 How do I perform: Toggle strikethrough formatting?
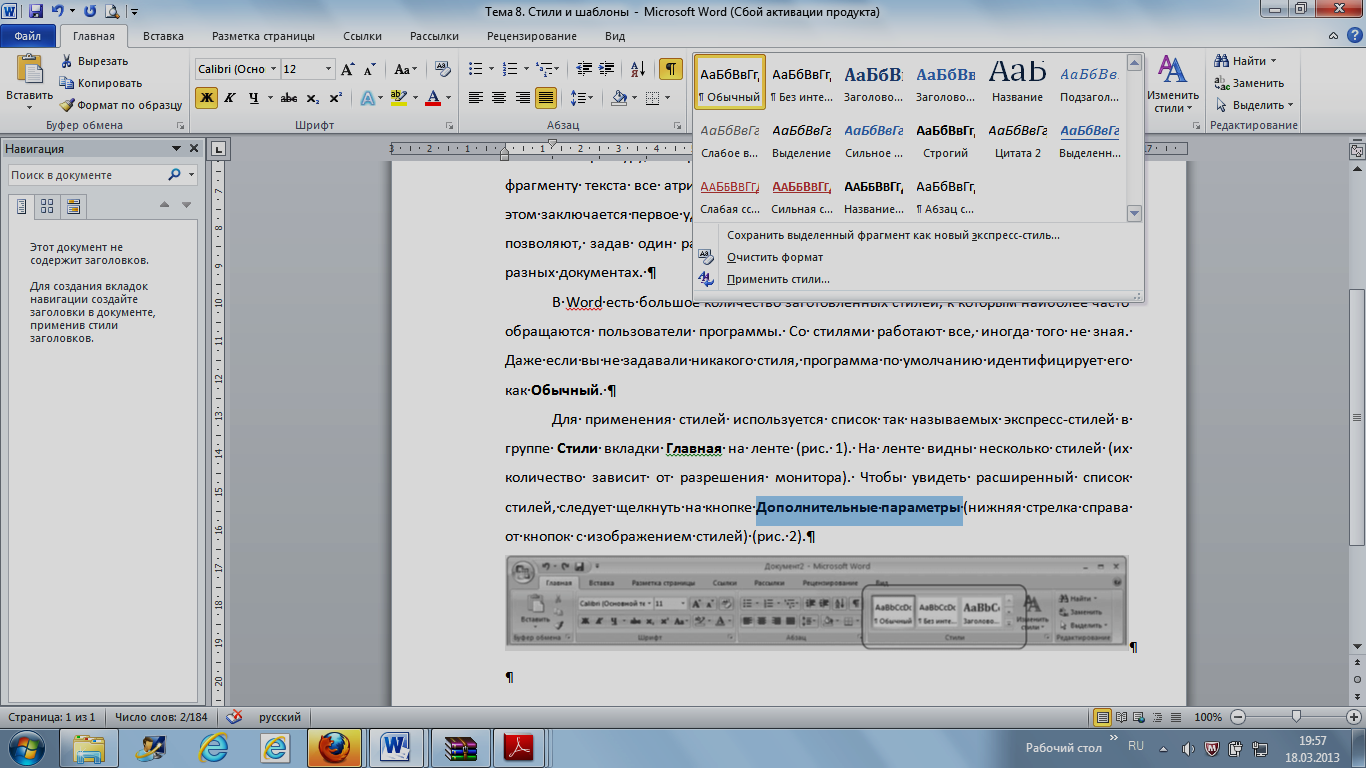point(289,98)
